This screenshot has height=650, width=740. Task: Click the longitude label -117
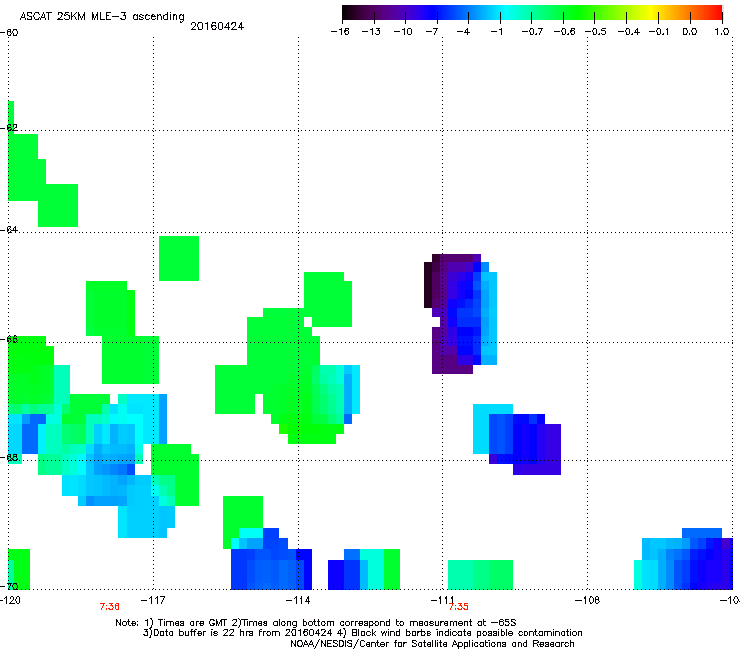pos(154,600)
